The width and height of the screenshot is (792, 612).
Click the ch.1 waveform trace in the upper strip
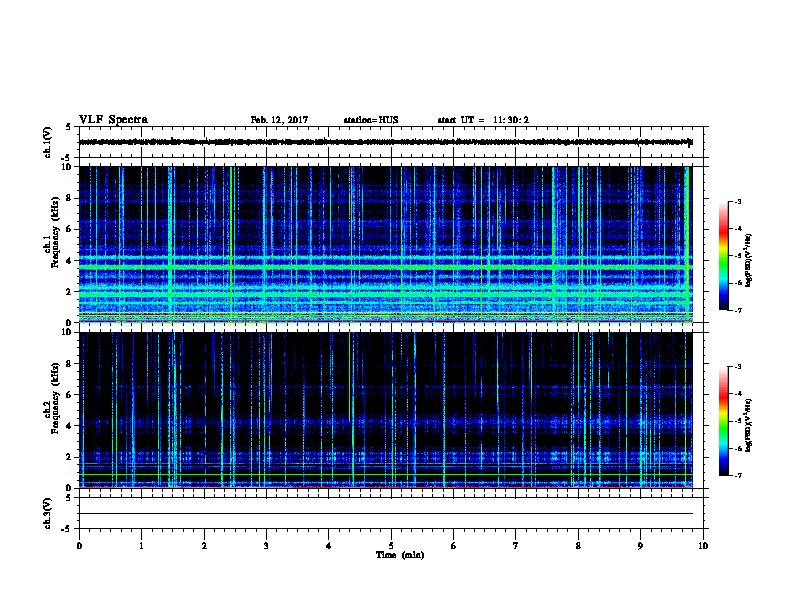point(386,142)
